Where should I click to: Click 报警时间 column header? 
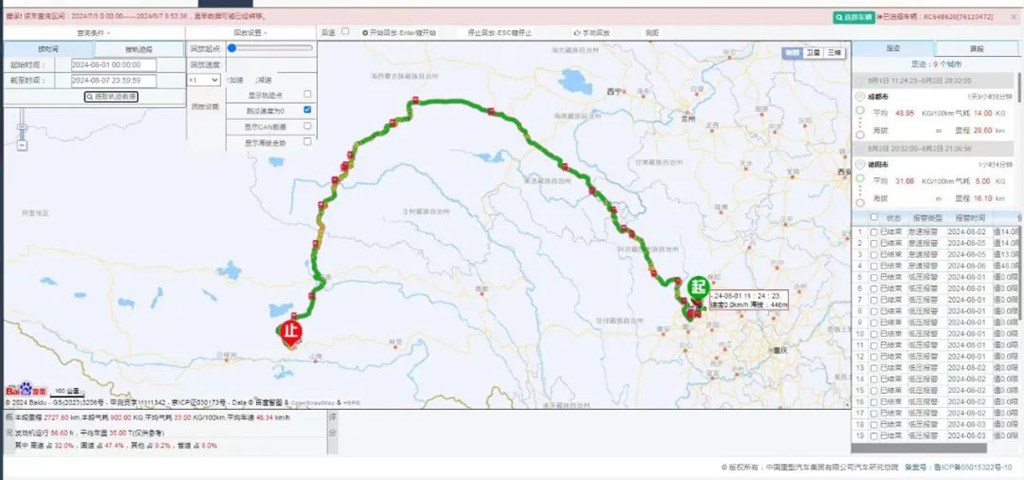coord(968,217)
